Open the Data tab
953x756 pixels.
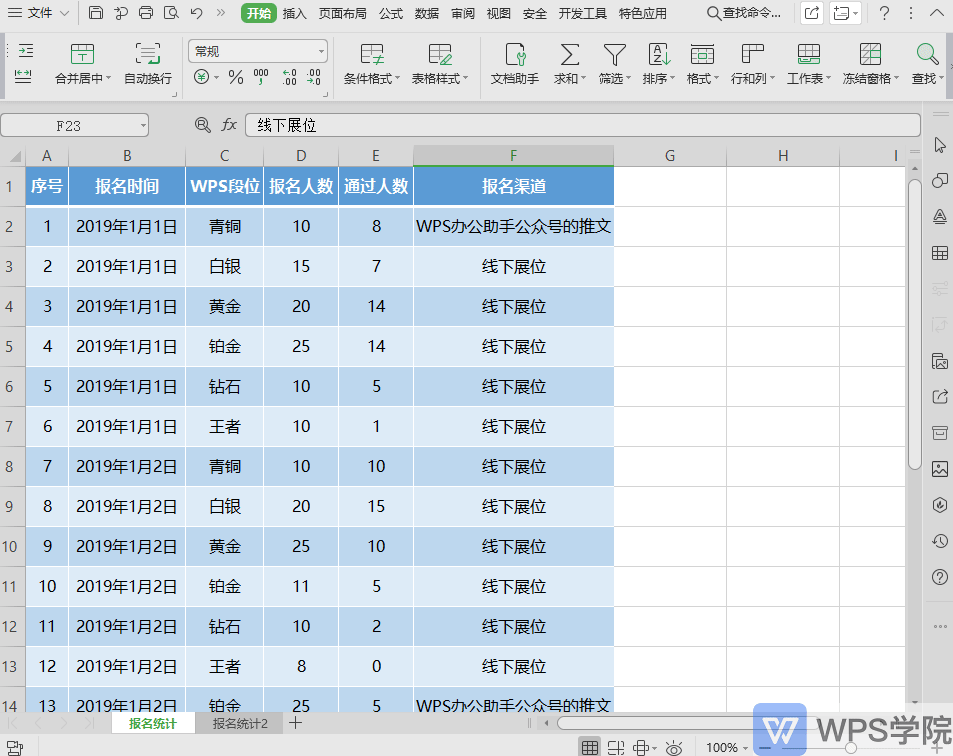click(427, 13)
